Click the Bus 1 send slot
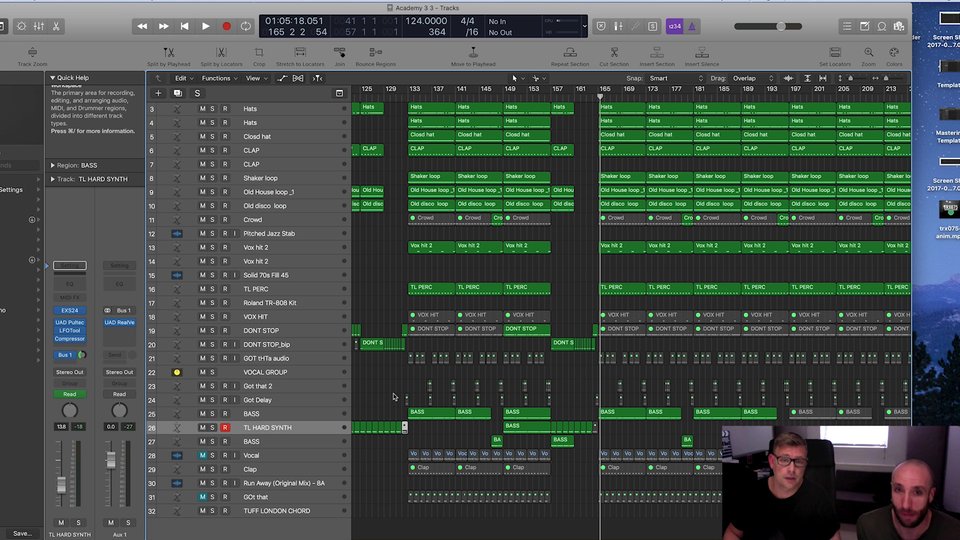Image resolution: width=960 pixels, height=540 pixels. tap(65, 355)
